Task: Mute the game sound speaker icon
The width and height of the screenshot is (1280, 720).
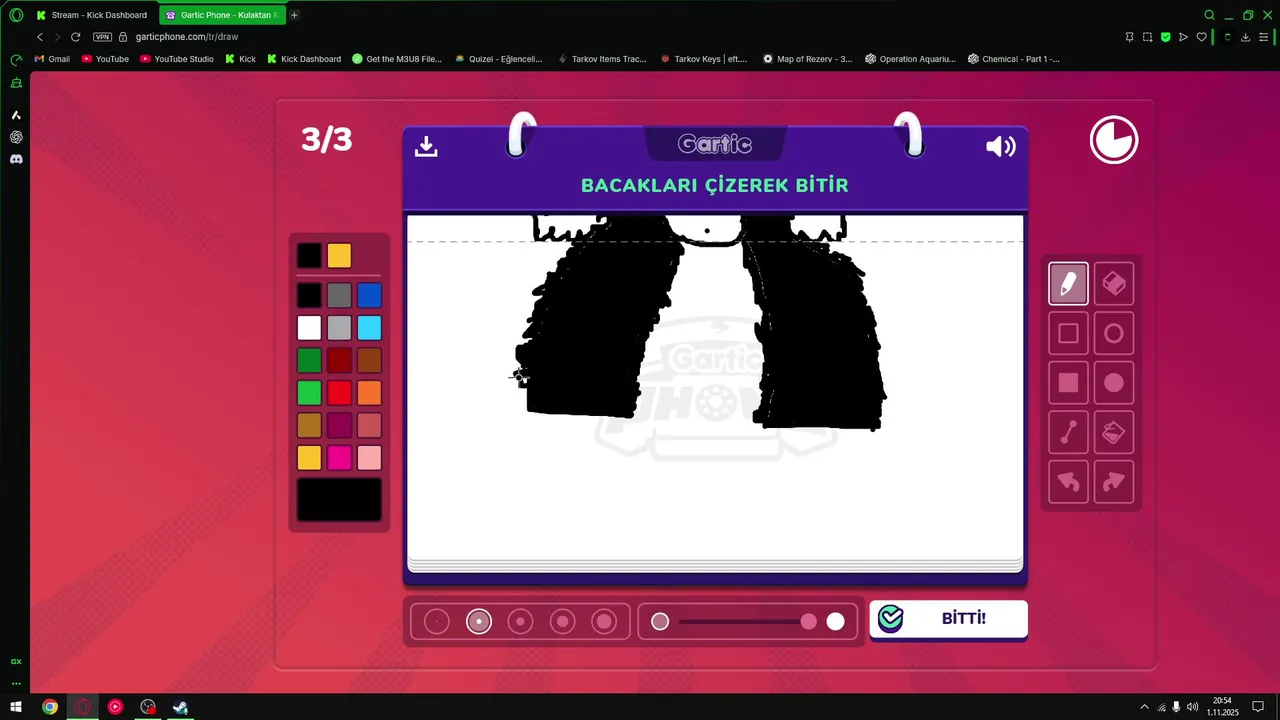Action: coord(1000,147)
